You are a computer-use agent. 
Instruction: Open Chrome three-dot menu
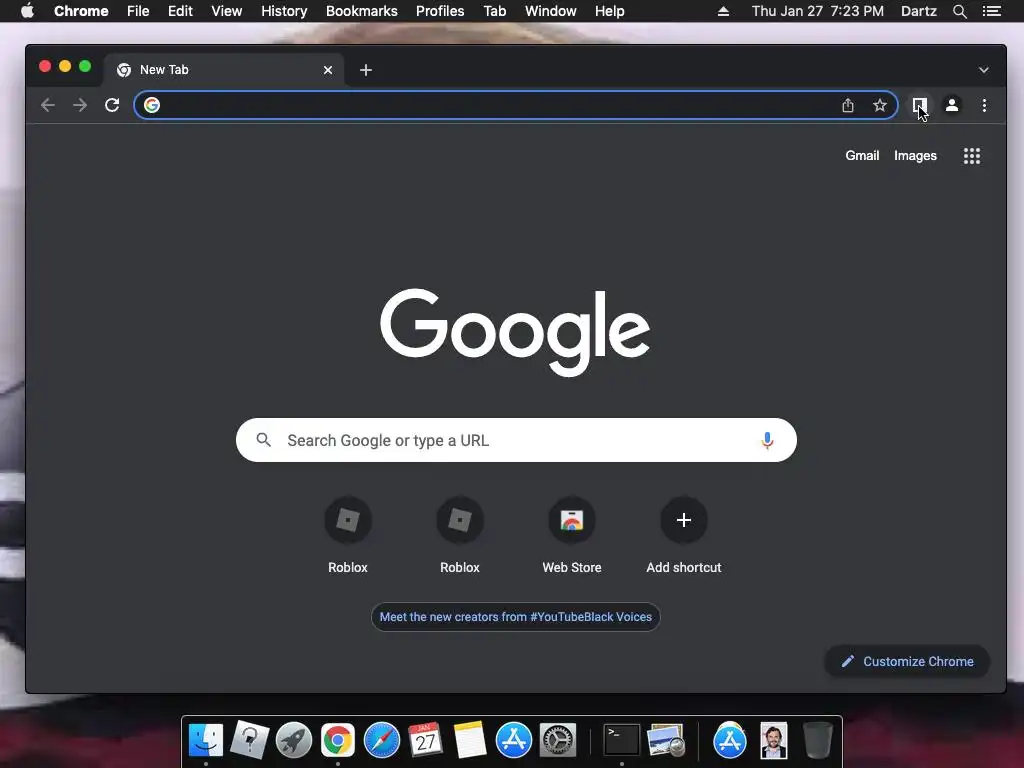tap(984, 105)
